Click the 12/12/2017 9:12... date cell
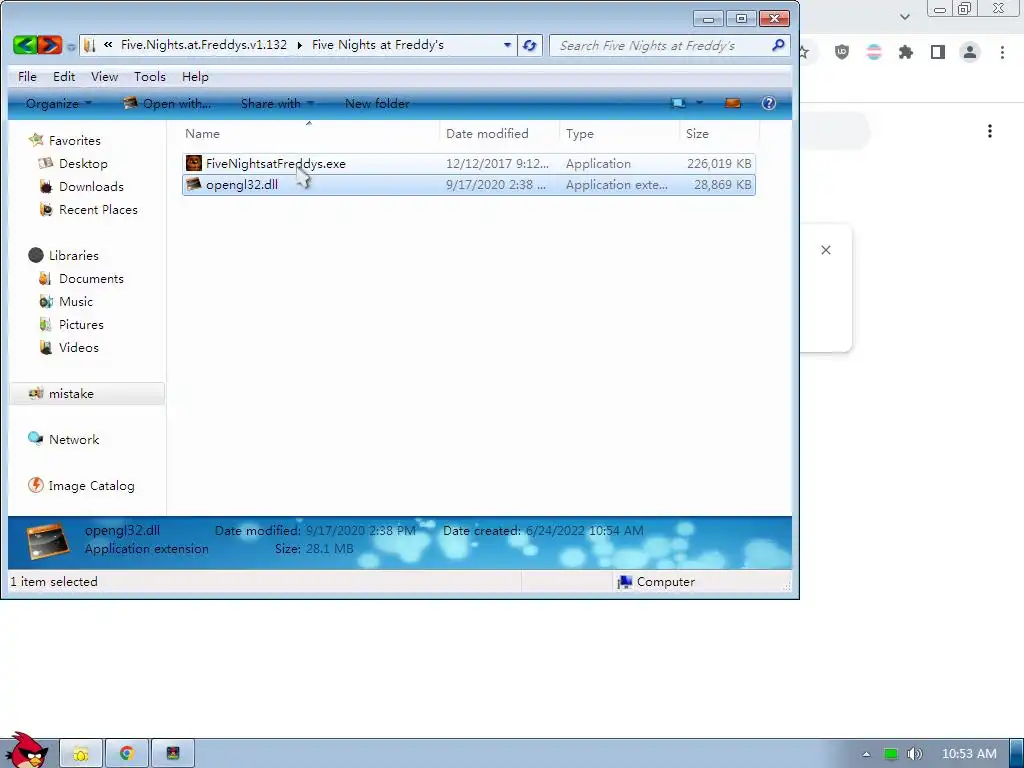1024x768 pixels. coord(497,163)
